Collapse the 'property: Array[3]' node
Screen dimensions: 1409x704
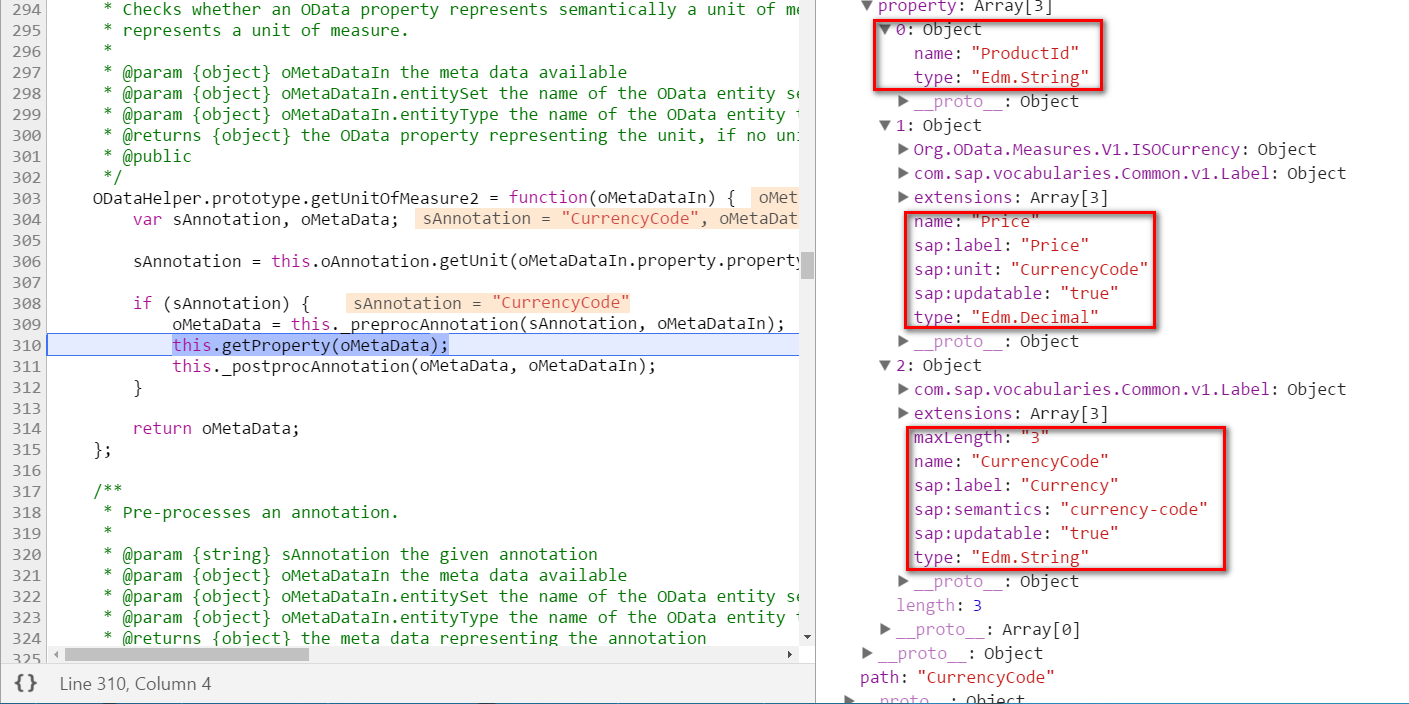[867, 6]
